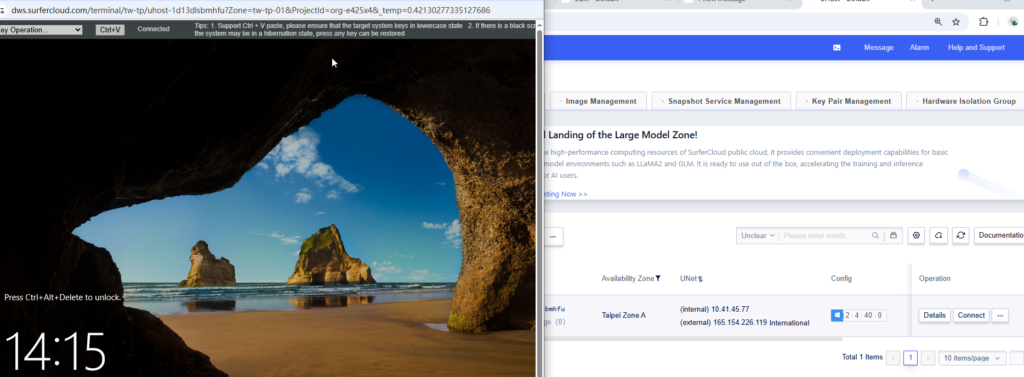Click the Connect button for the host
This screenshot has width=1024, height=377.
point(971,315)
